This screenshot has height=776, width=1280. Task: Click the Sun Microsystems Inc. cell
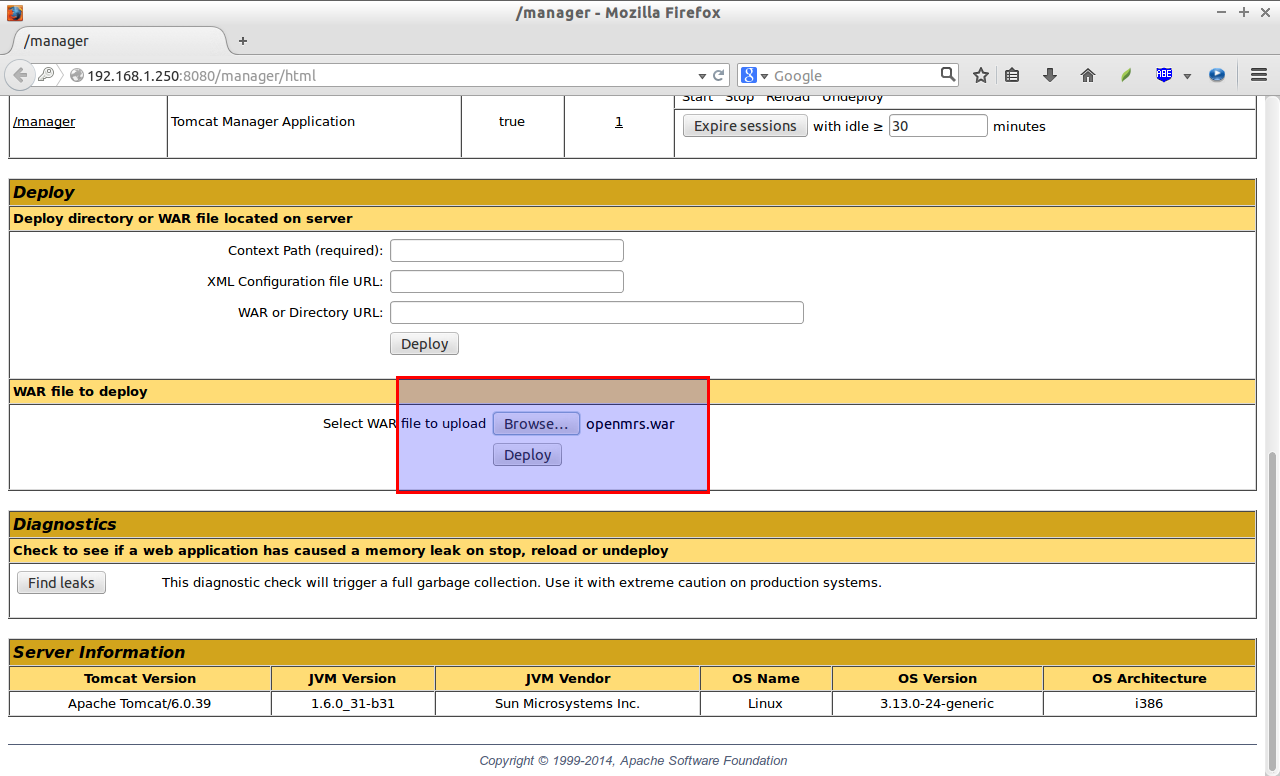(x=568, y=703)
